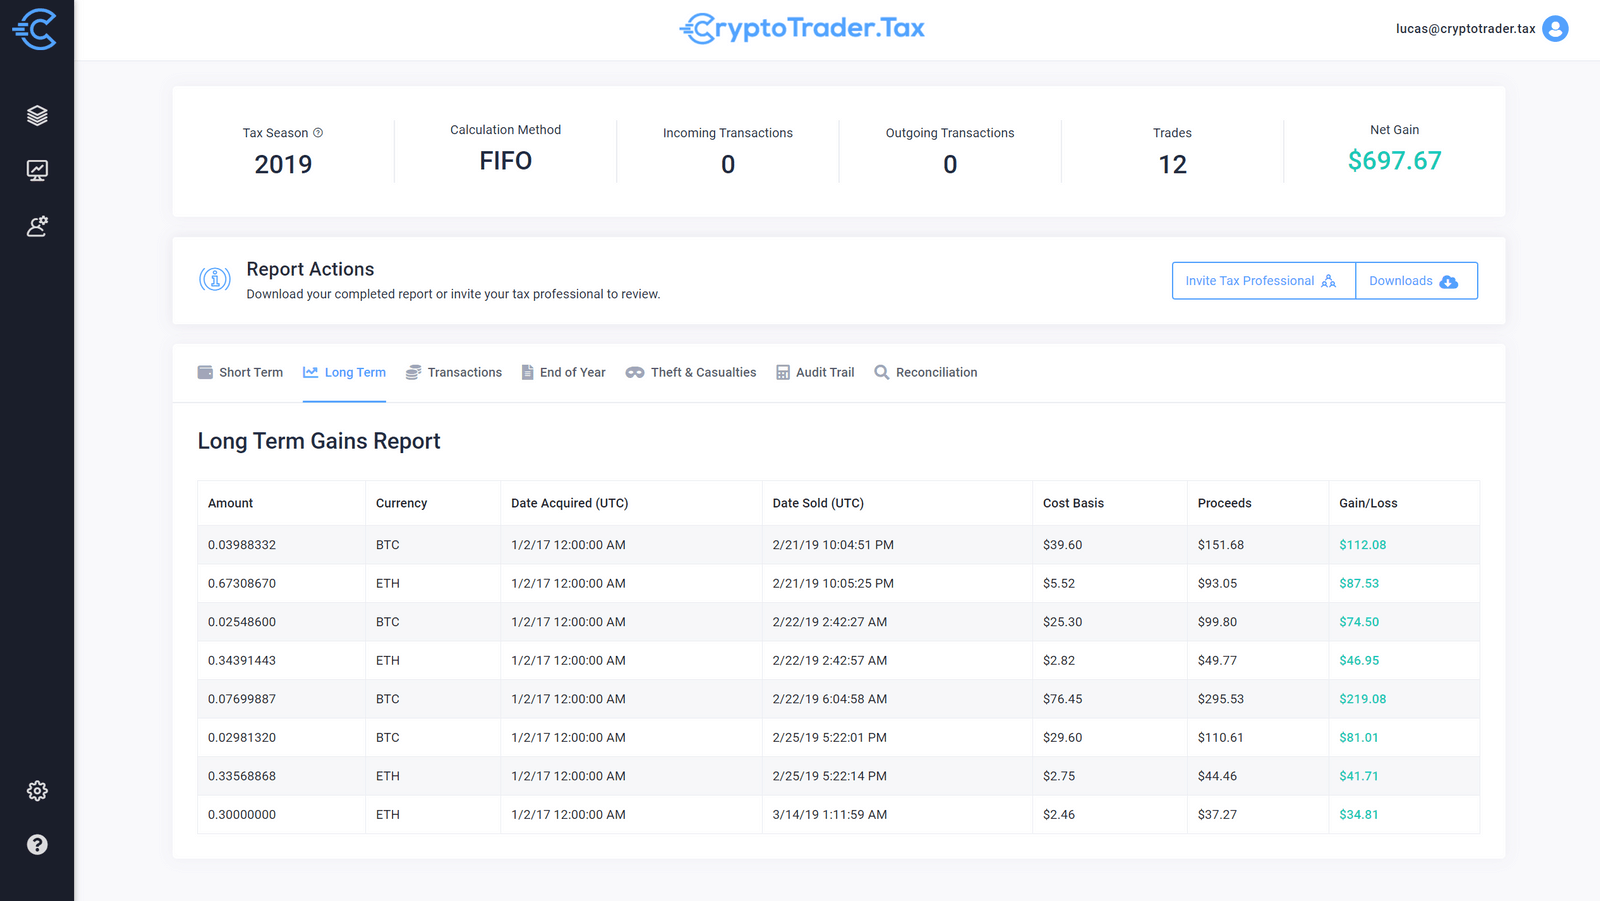
Task: Click the $219.08 gain value
Action: [1363, 699]
